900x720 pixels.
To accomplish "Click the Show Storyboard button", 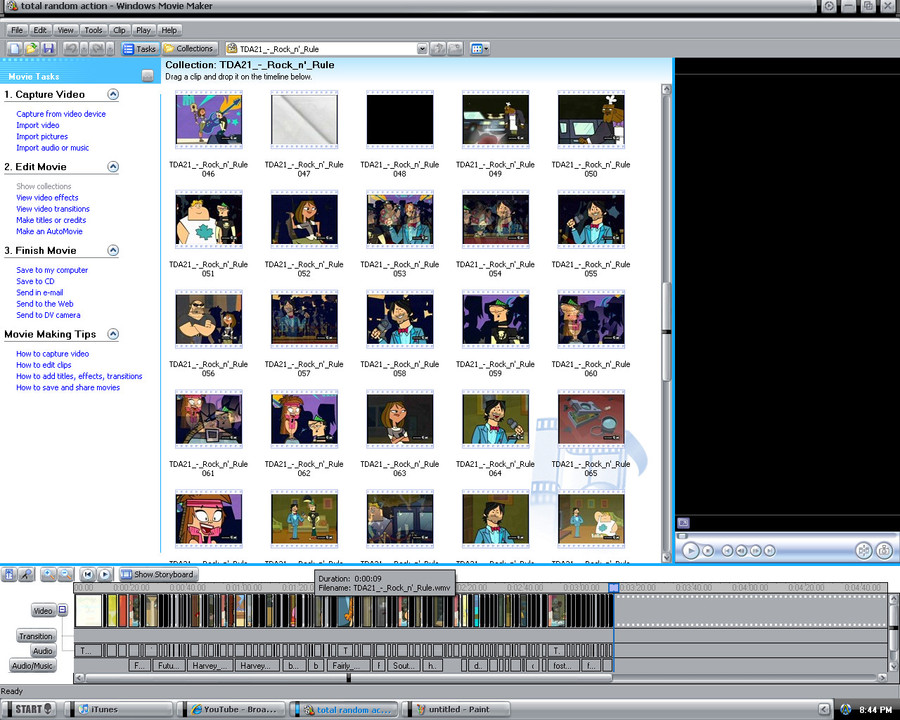I will (x=157, y=574).
